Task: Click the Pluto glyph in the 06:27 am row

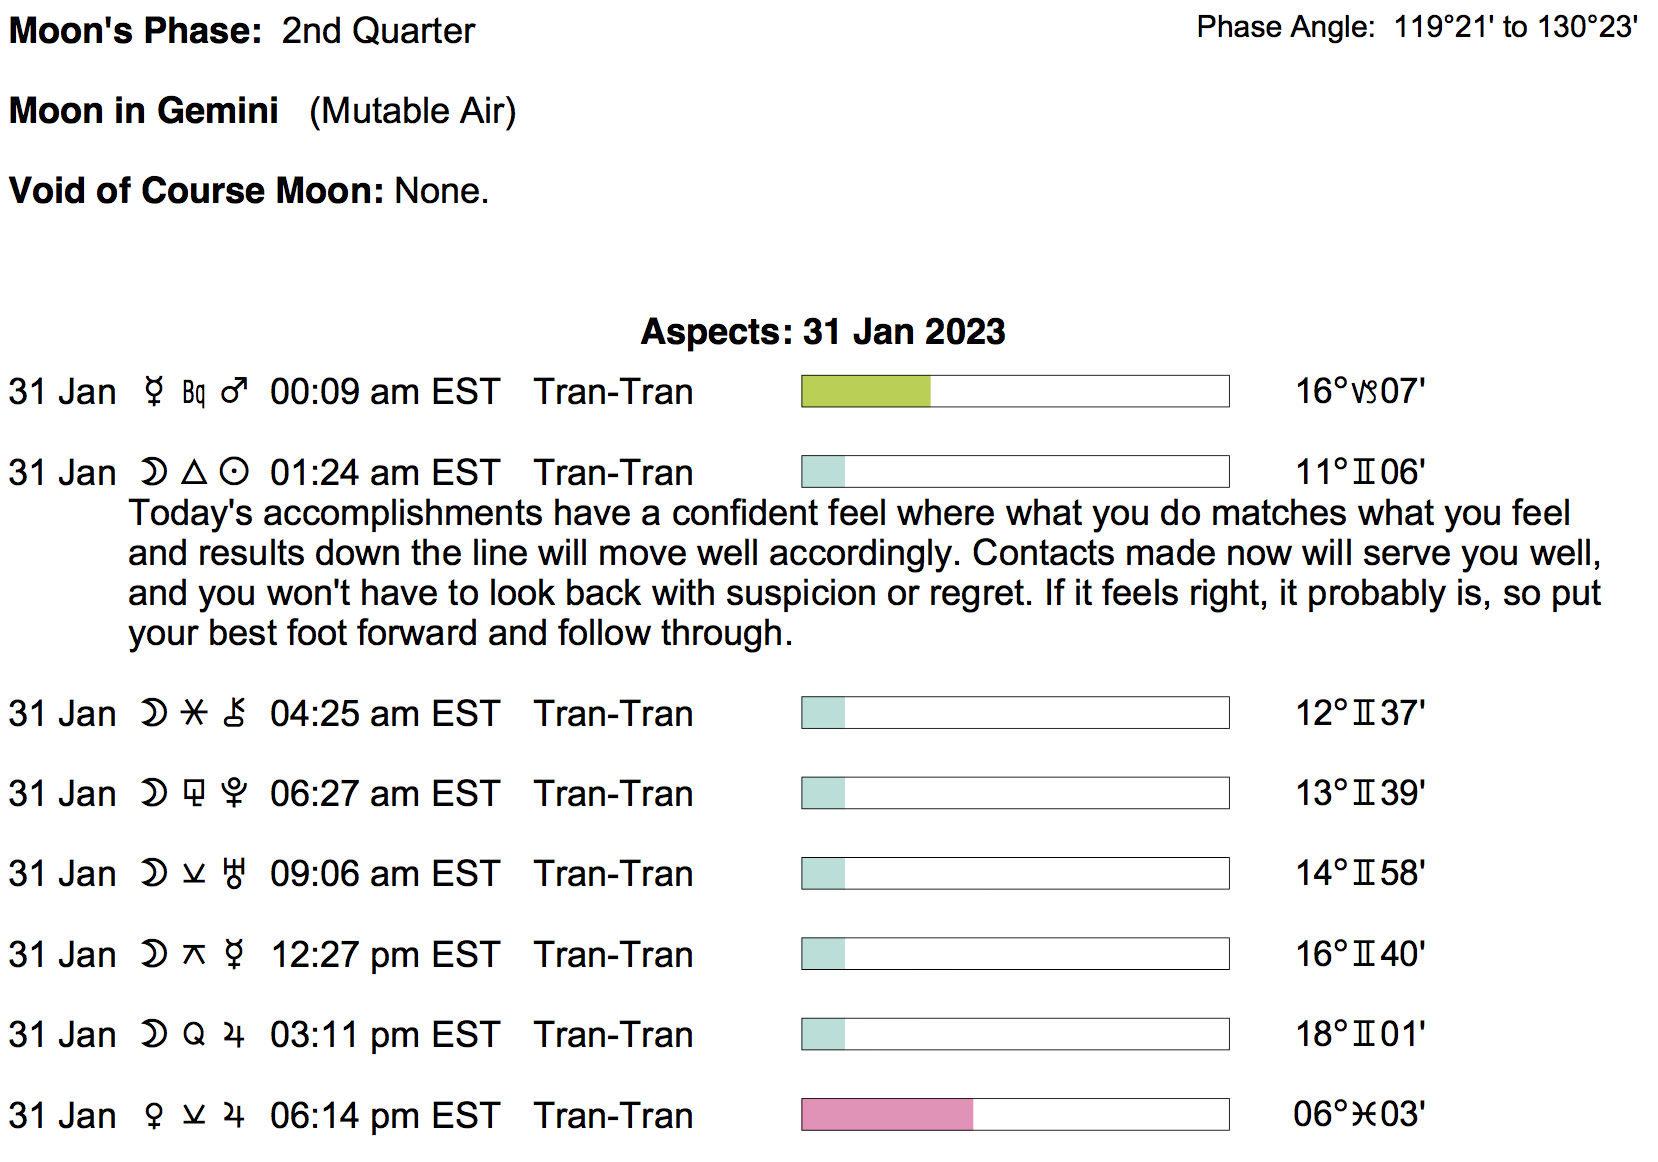Action: (x=234, y=793)
